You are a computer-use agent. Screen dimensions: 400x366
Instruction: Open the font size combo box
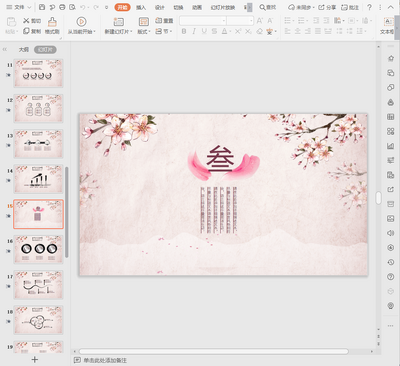pyautogui.click(x=240, y=21)
